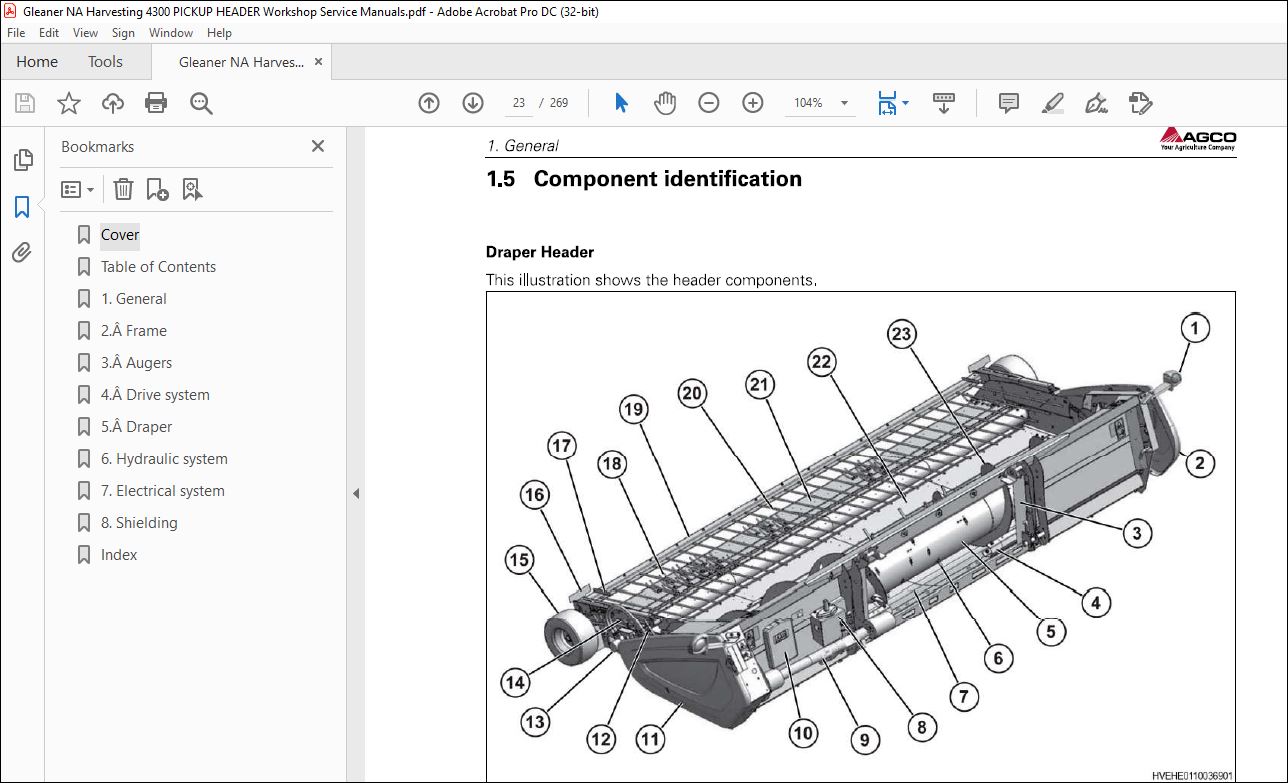Close the Bookmarks panel
This screenshot has width=1288, height=783.
coord(318,146)
